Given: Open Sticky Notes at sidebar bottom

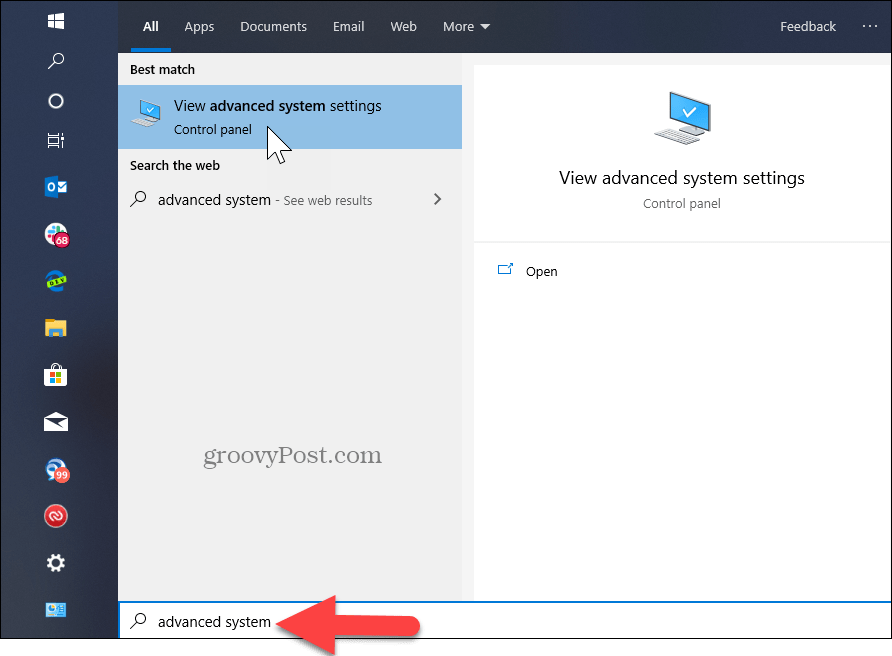Looking at the screenshot, I should 56,609.
